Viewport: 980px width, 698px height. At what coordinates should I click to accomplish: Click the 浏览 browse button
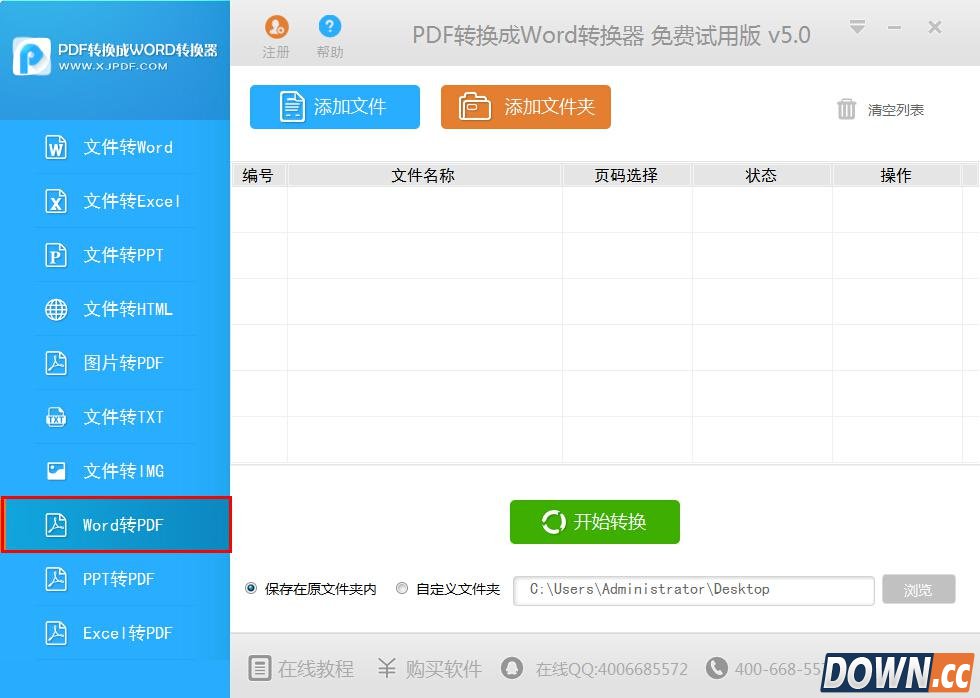(x=918, y=590)
